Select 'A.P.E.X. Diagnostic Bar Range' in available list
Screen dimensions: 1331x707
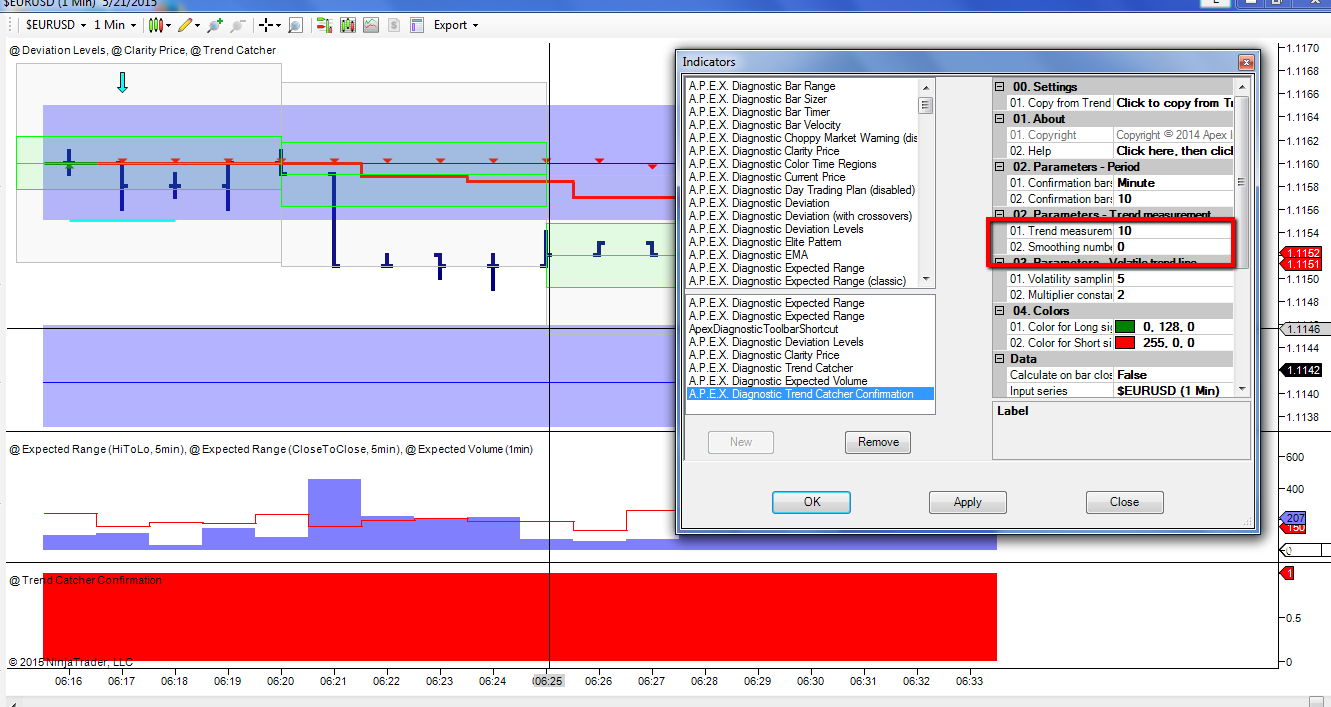[762, 86]
